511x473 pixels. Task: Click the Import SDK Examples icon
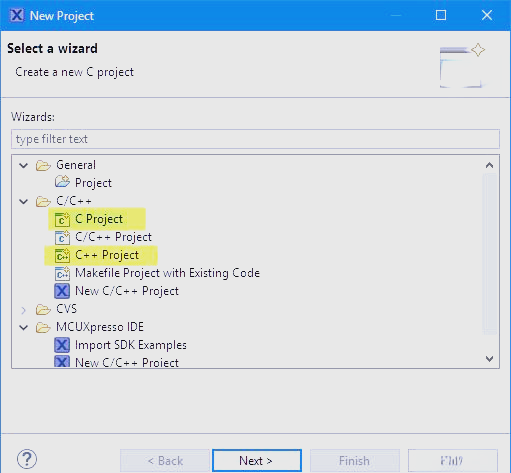click(x=62, y=345)
